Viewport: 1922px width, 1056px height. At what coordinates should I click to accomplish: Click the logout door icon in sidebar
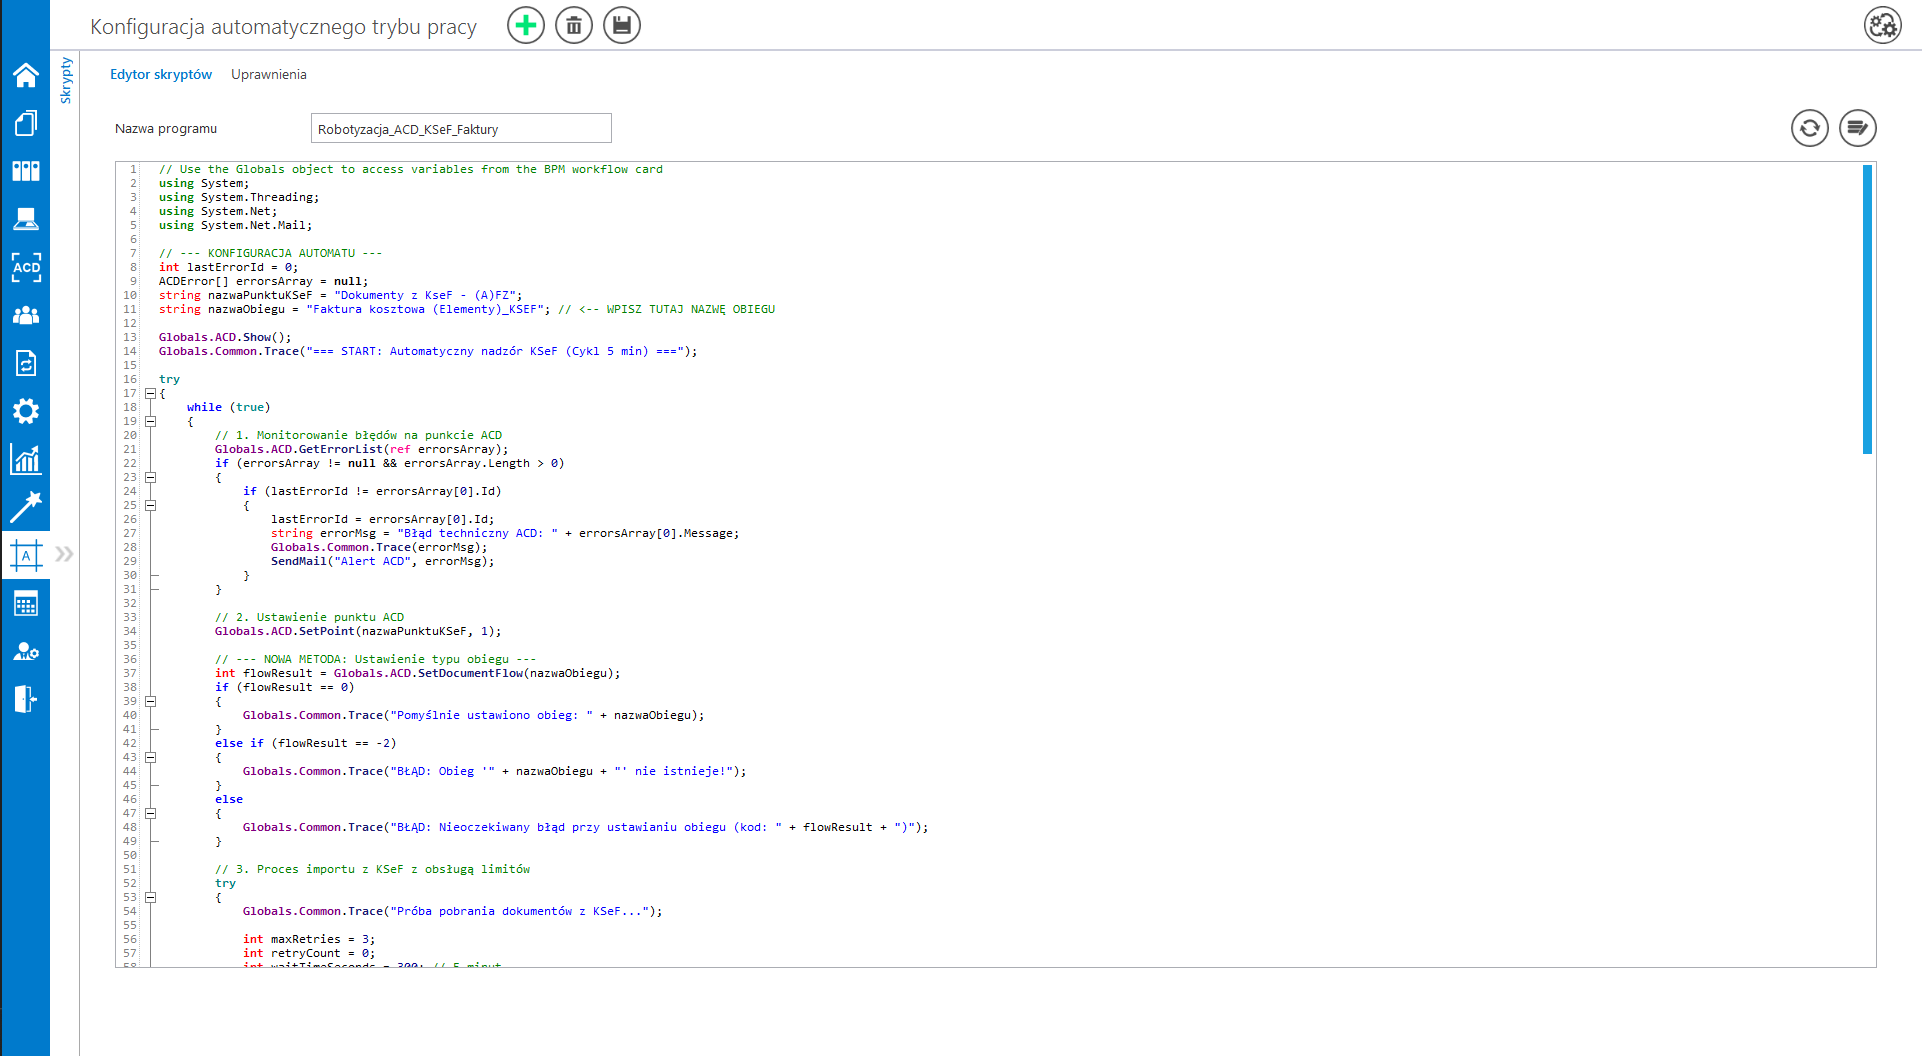26,699
